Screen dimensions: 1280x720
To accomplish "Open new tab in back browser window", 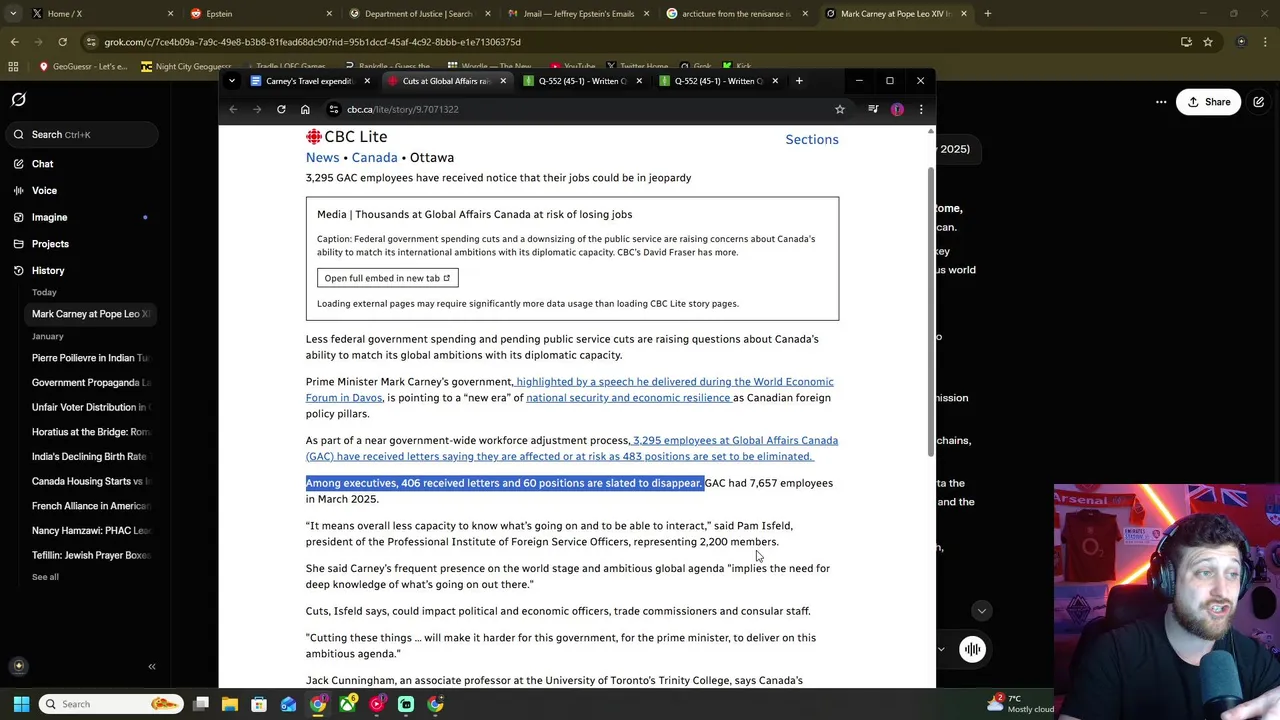I will [x=987, y=14].
